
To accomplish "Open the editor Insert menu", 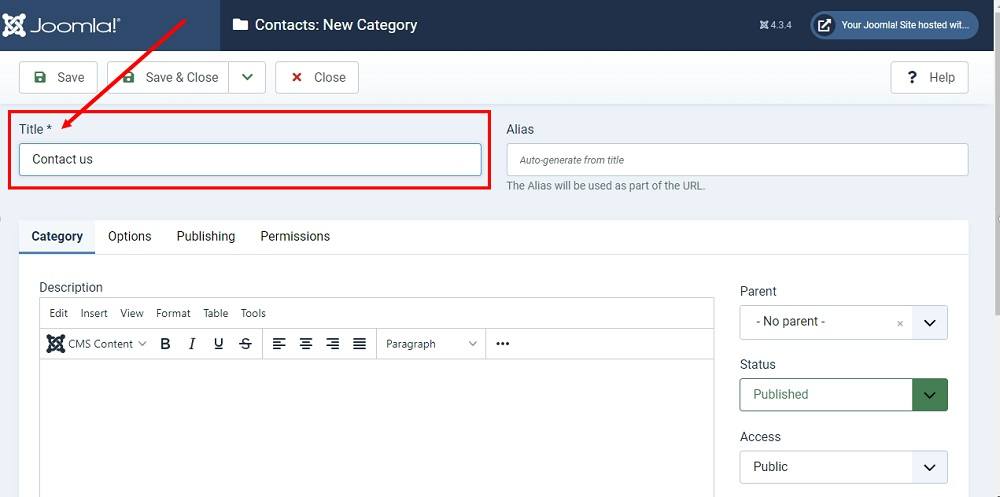I will coord(94,313).
